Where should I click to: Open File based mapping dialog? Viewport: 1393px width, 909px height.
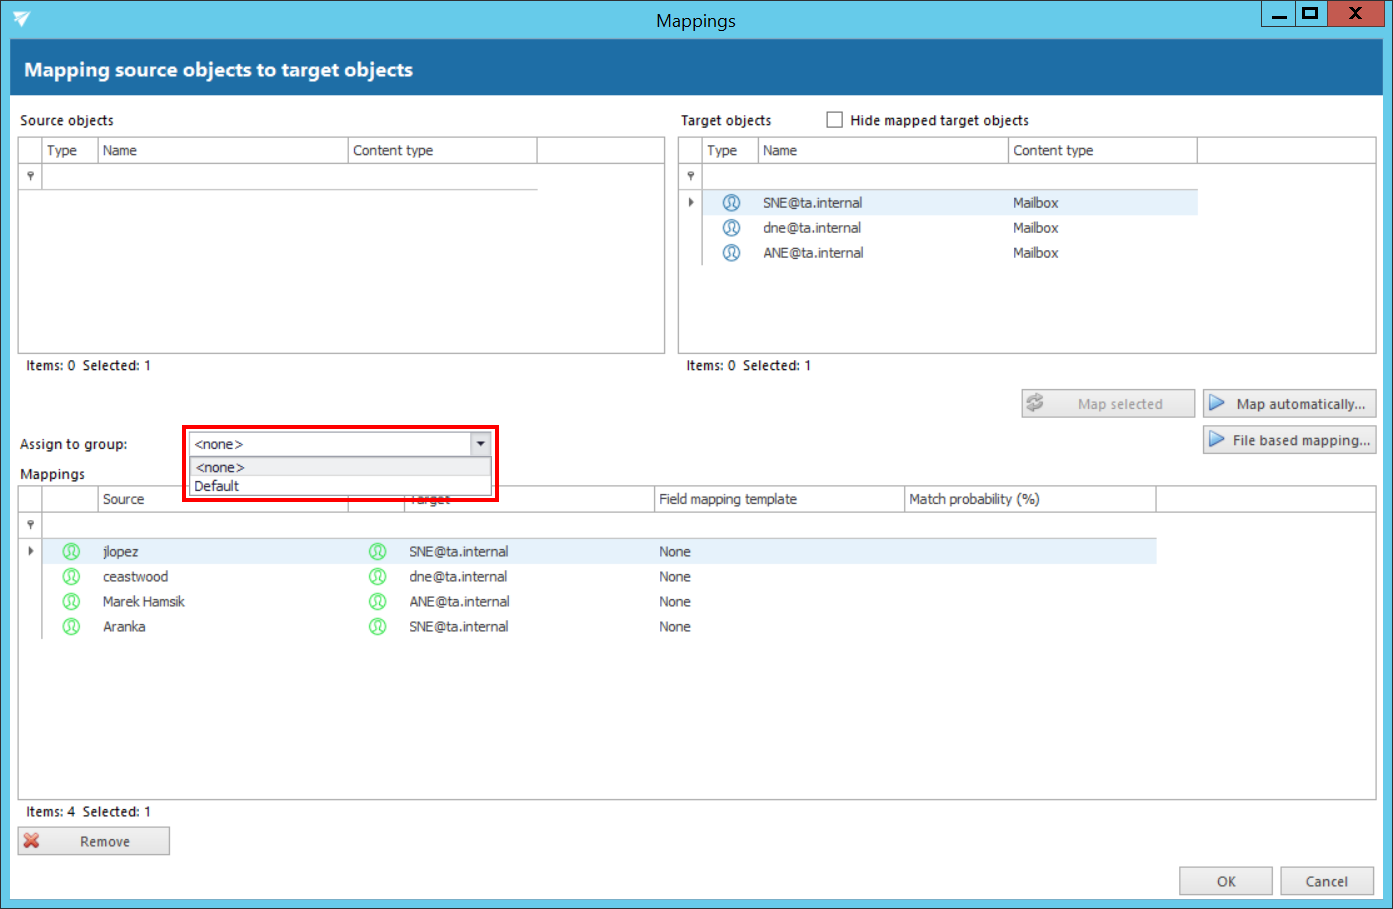click(x=1289, y=440)
